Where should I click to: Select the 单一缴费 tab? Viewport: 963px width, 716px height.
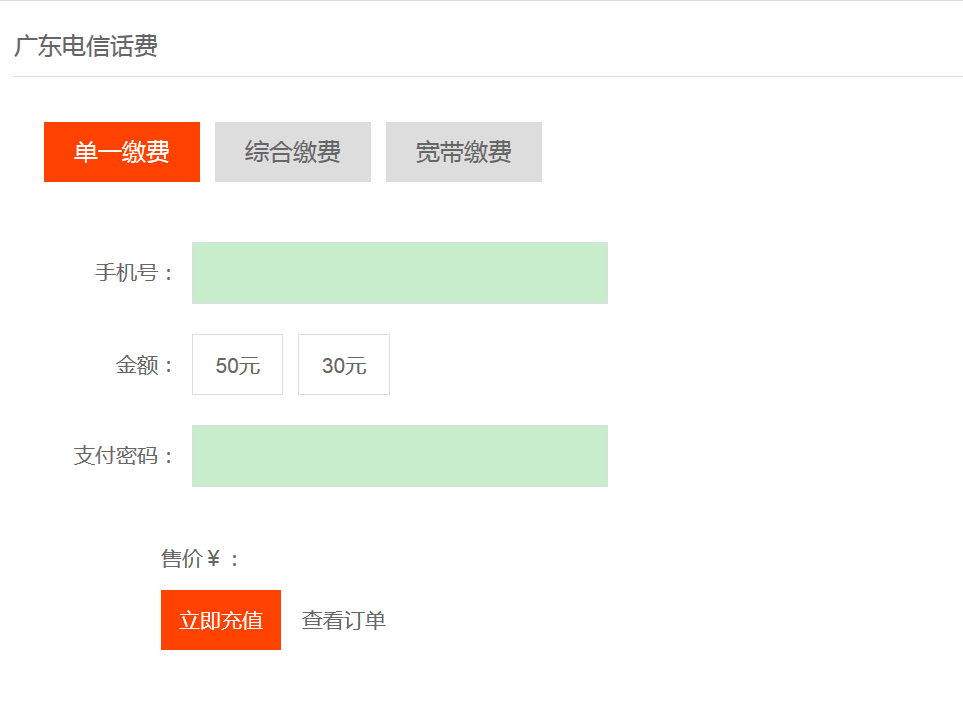click(x=122, y=152)
